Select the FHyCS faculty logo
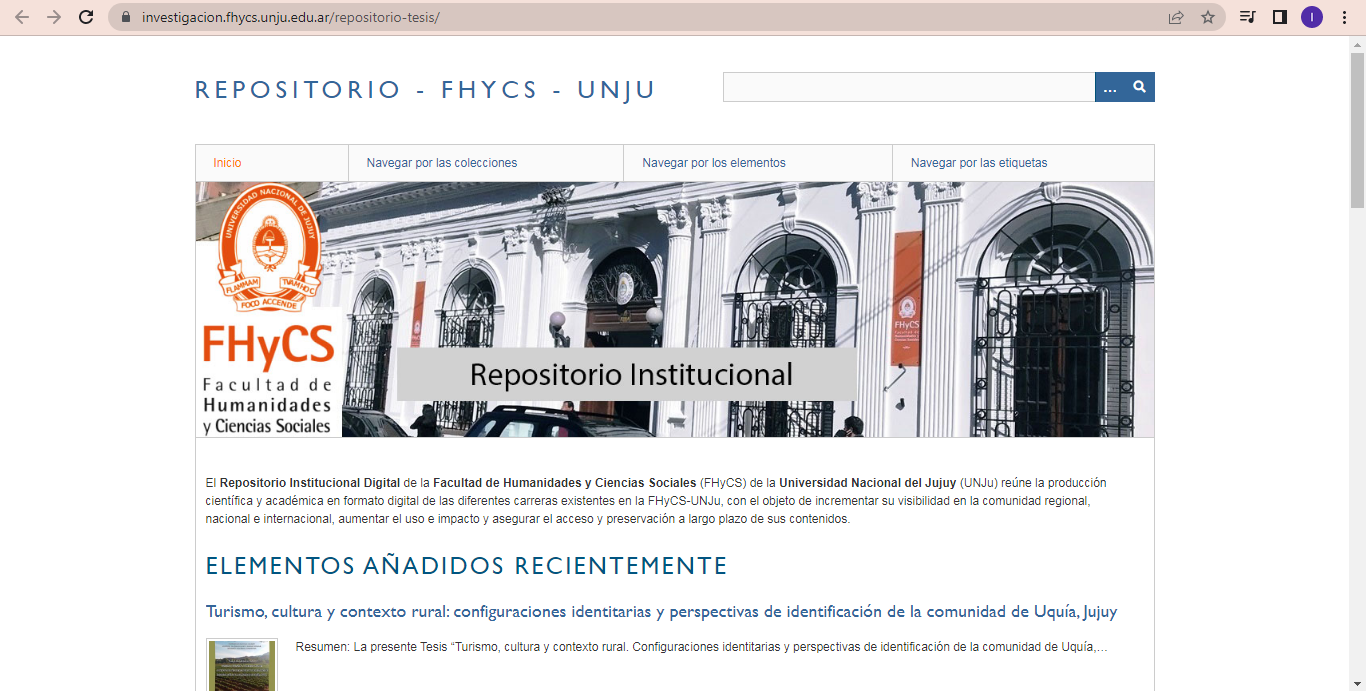This screenshot has width=1366, height=691. (268, 309)
